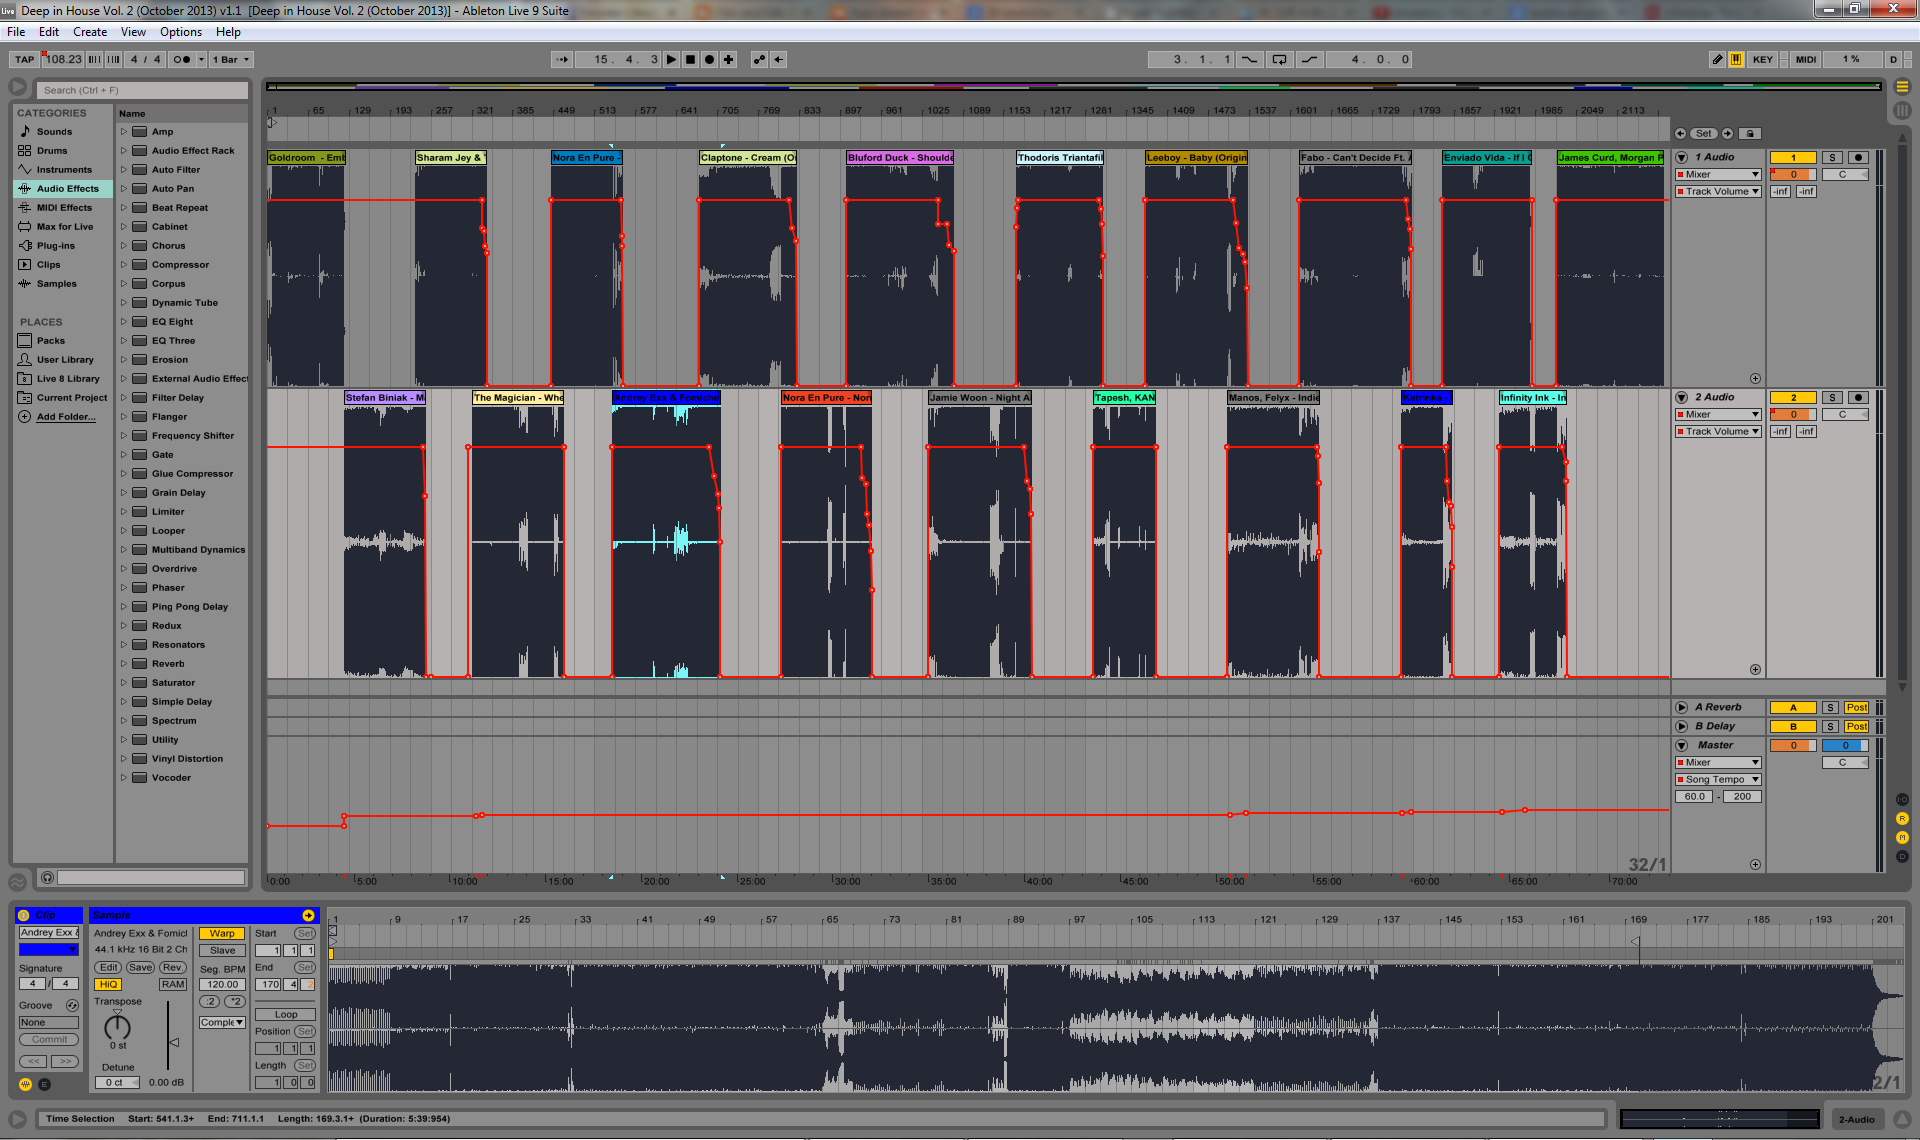
Task: Toggle Post on A Reverb return
Action: (1857, 708)
